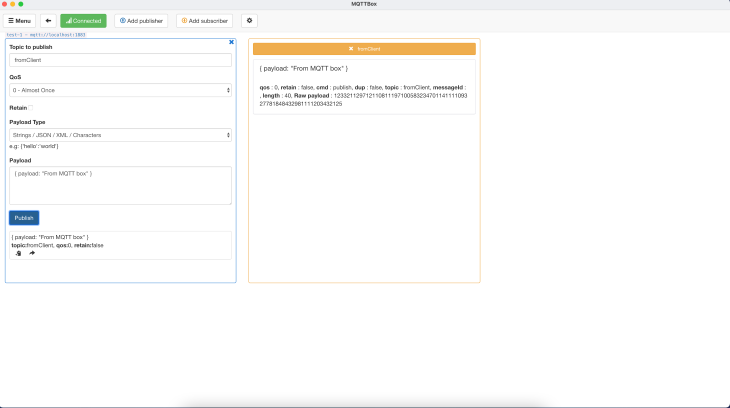Close the publisher panel with blue X
The image size is (730, 408).
pyautogui.click(x=232, y=42)
